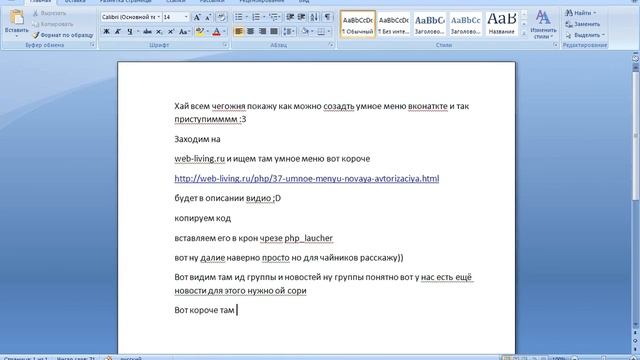Viewport: 640px width, 360px height.
Task: Click the Copy (Копировать) command
Action: 53,24
